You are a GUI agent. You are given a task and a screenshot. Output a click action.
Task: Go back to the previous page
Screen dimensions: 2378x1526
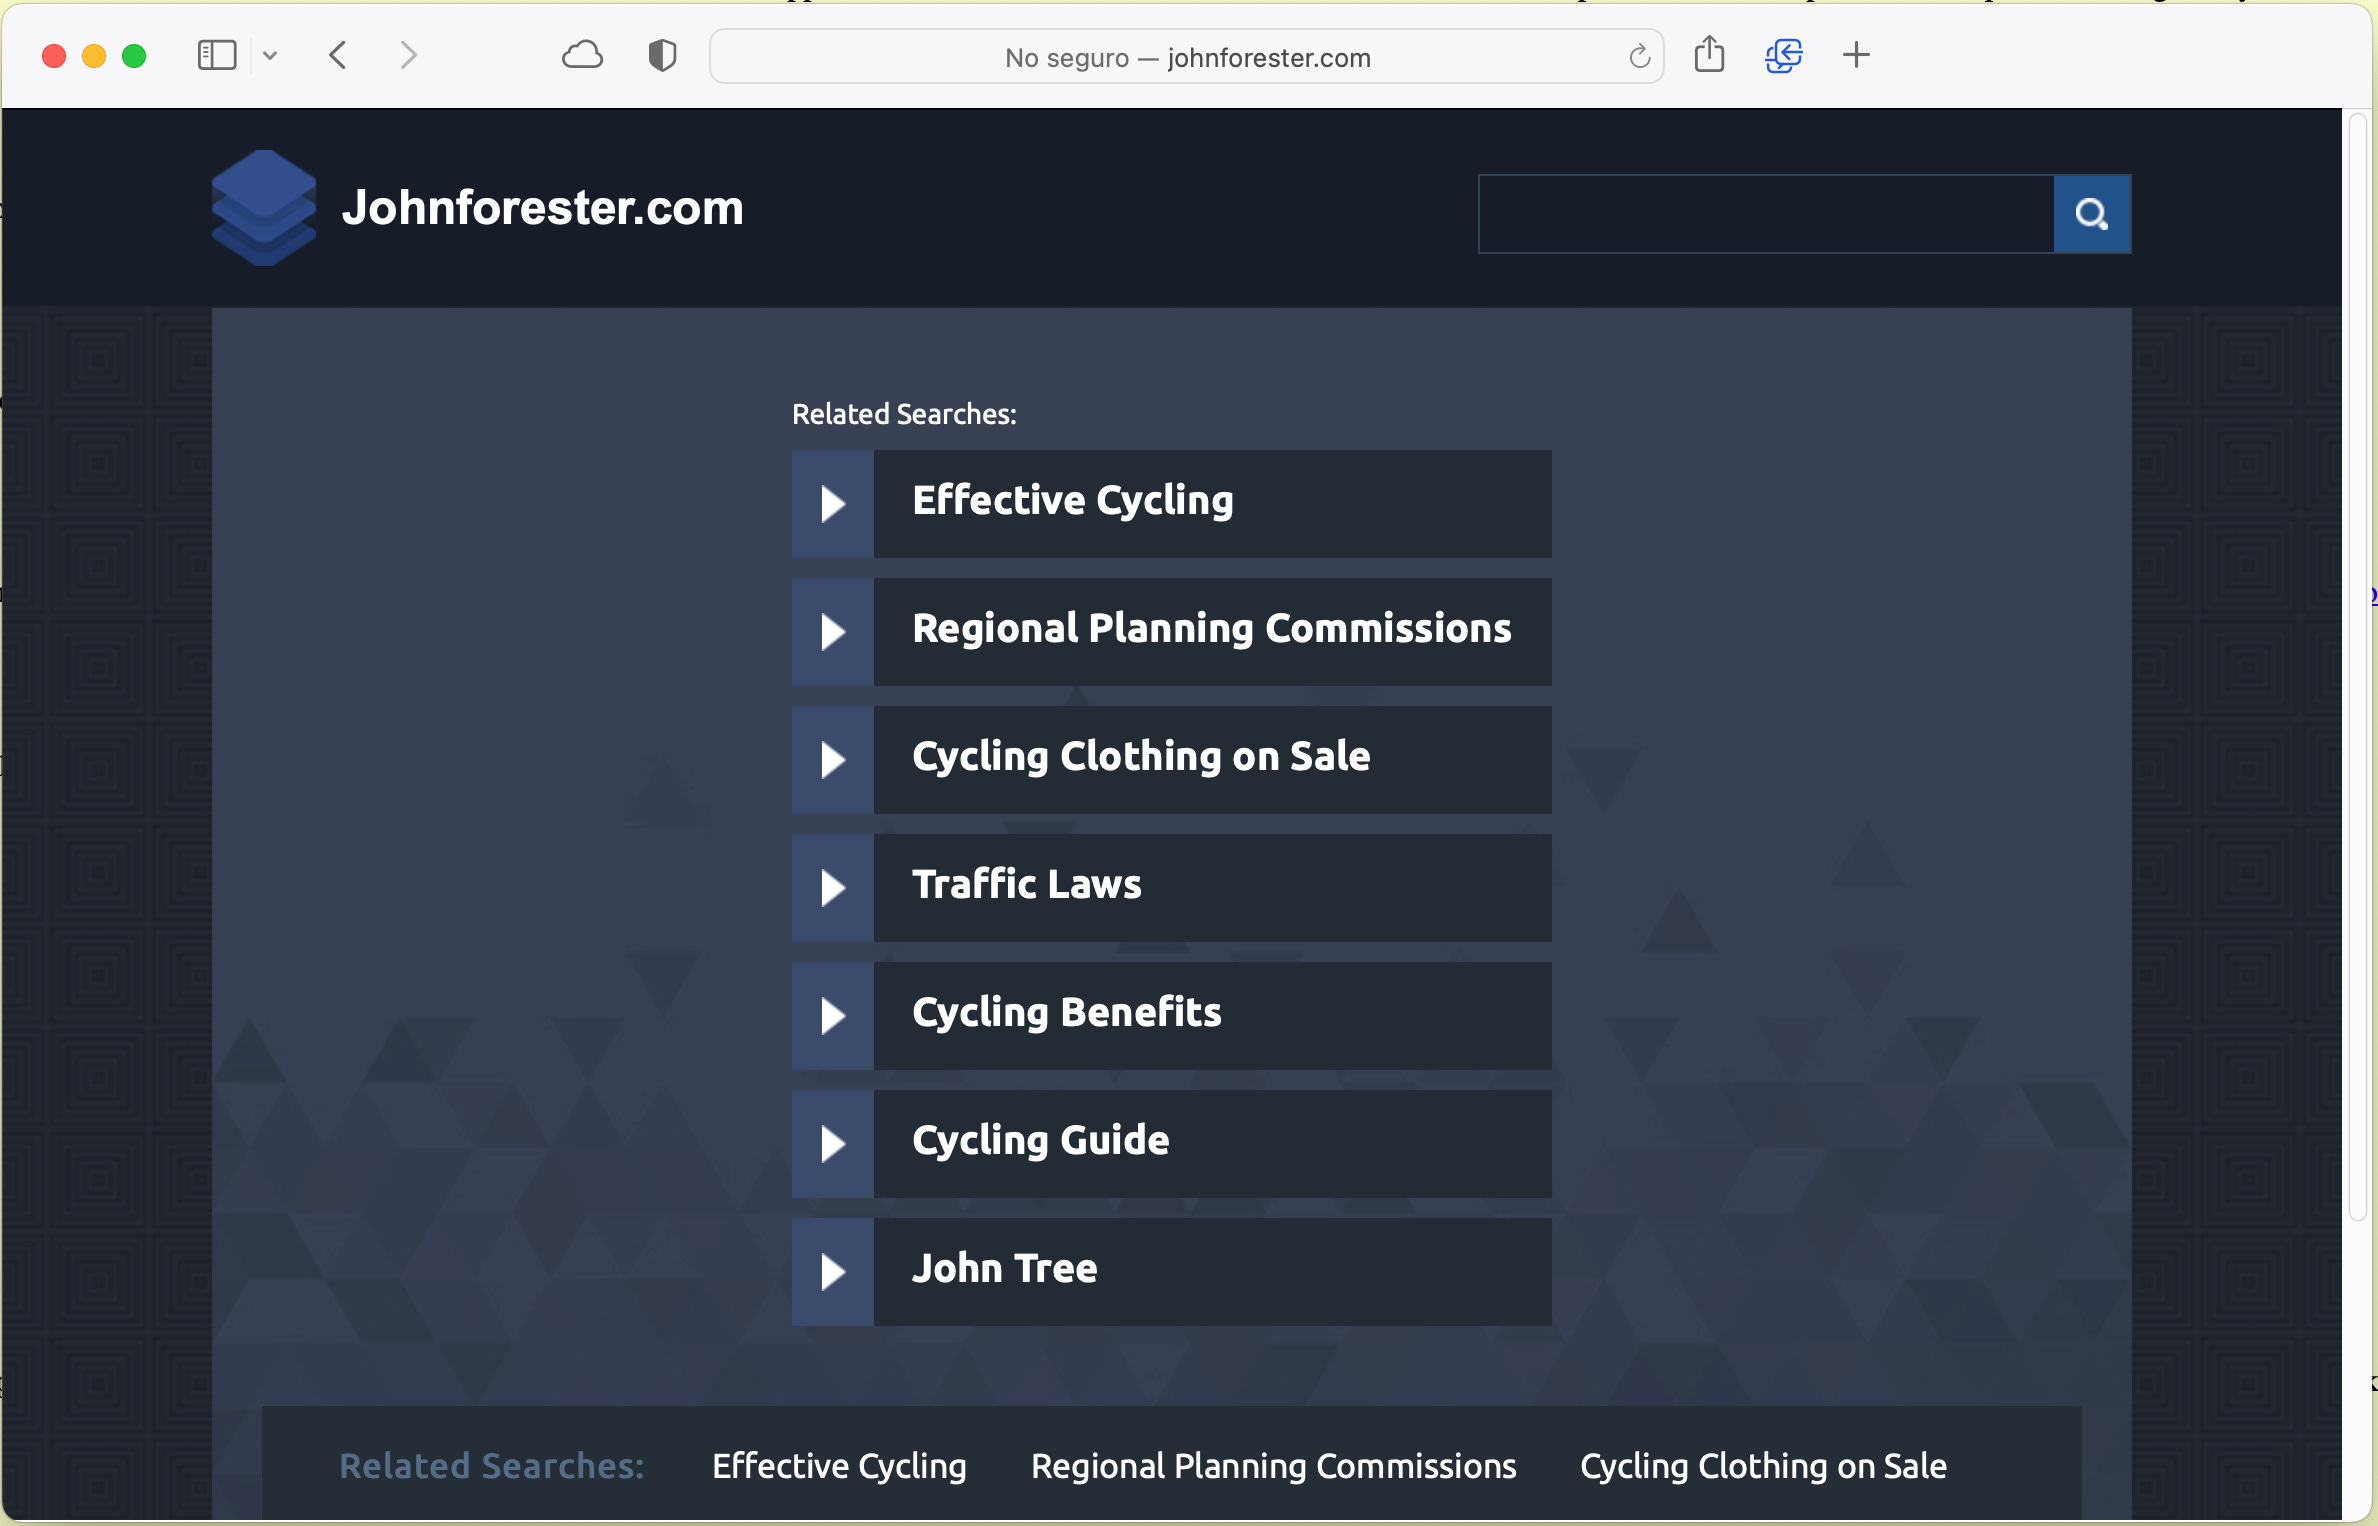(x=338, y=55)
